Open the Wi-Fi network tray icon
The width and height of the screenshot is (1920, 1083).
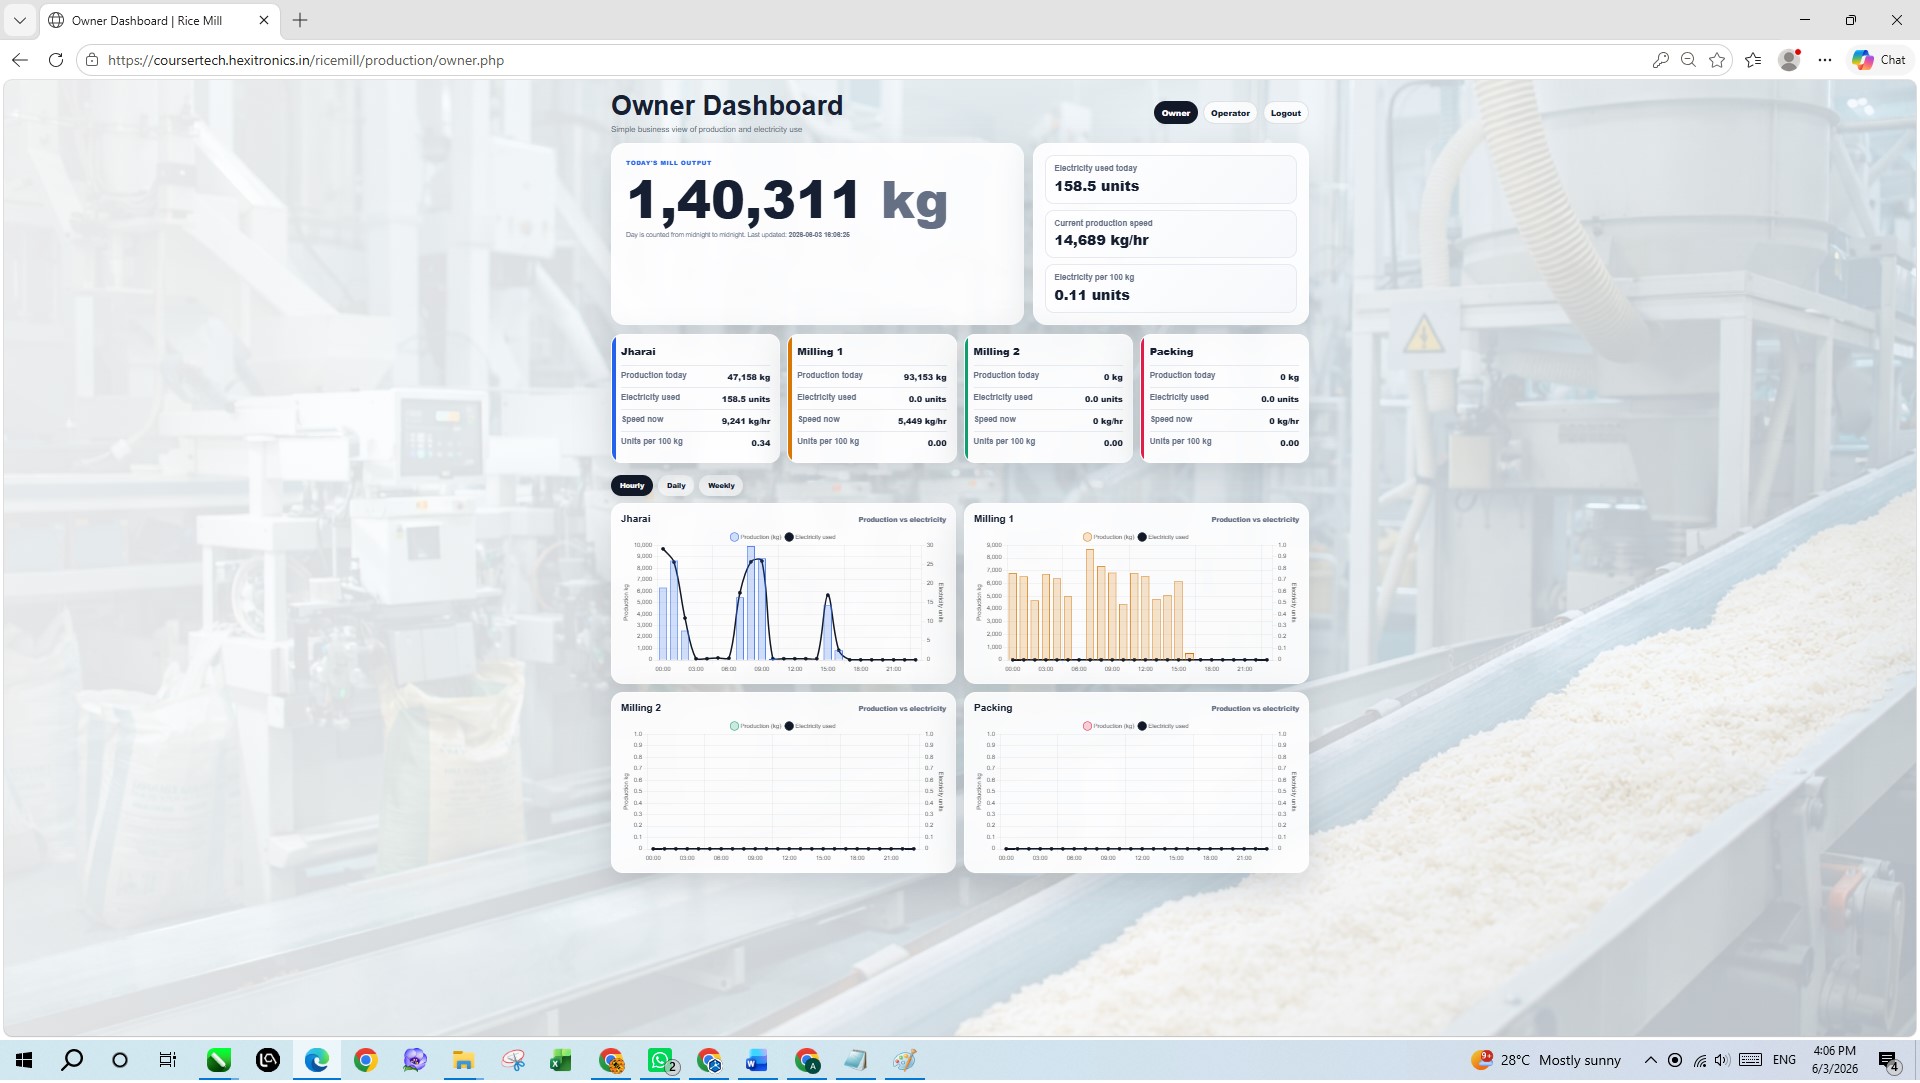(x=1699, y=1061)
